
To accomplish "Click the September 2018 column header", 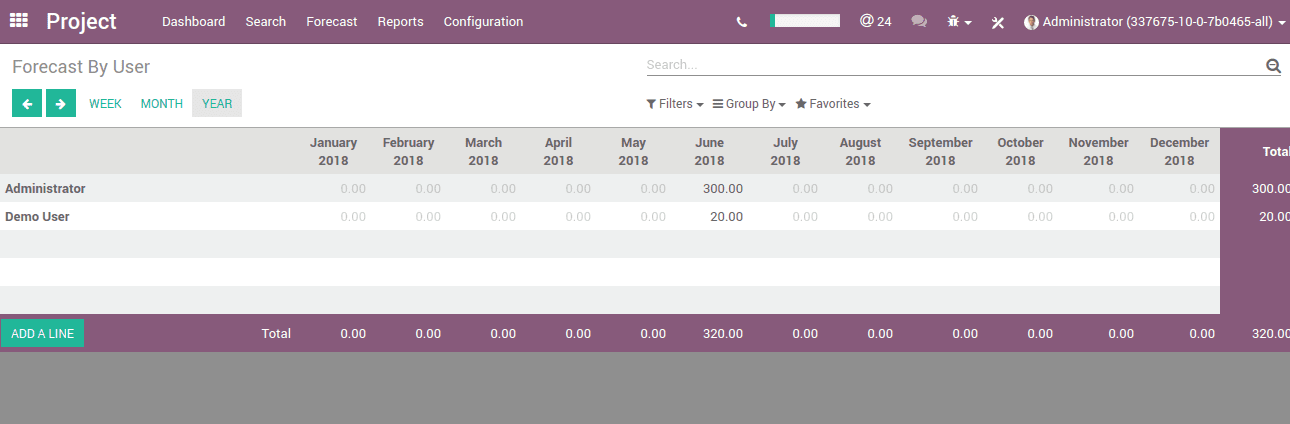I will (x=940, y=151).
